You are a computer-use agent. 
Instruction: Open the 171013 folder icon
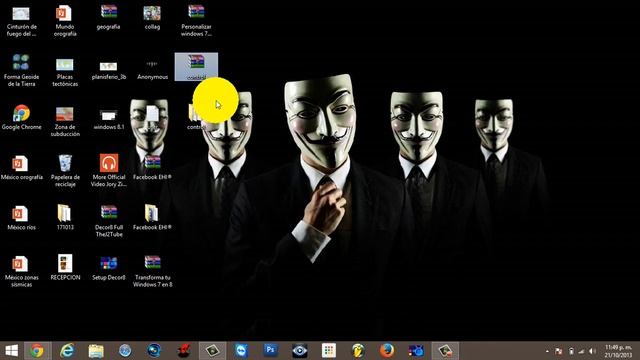coord(64,218)
